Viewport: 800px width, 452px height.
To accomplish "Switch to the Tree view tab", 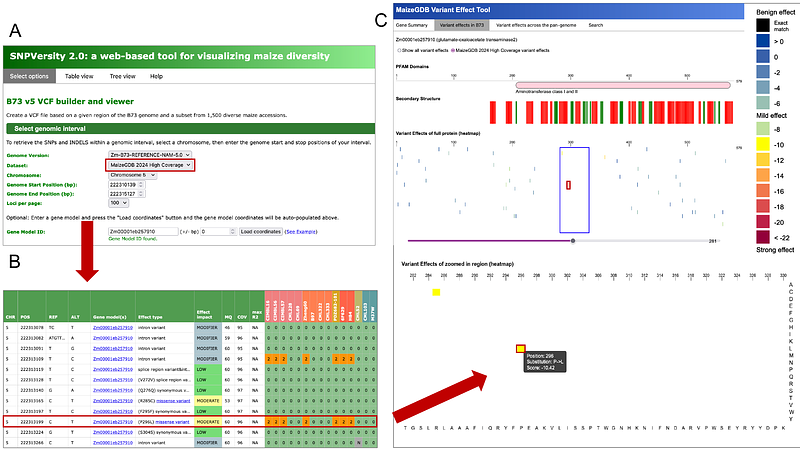I will [x=122, y=76].
